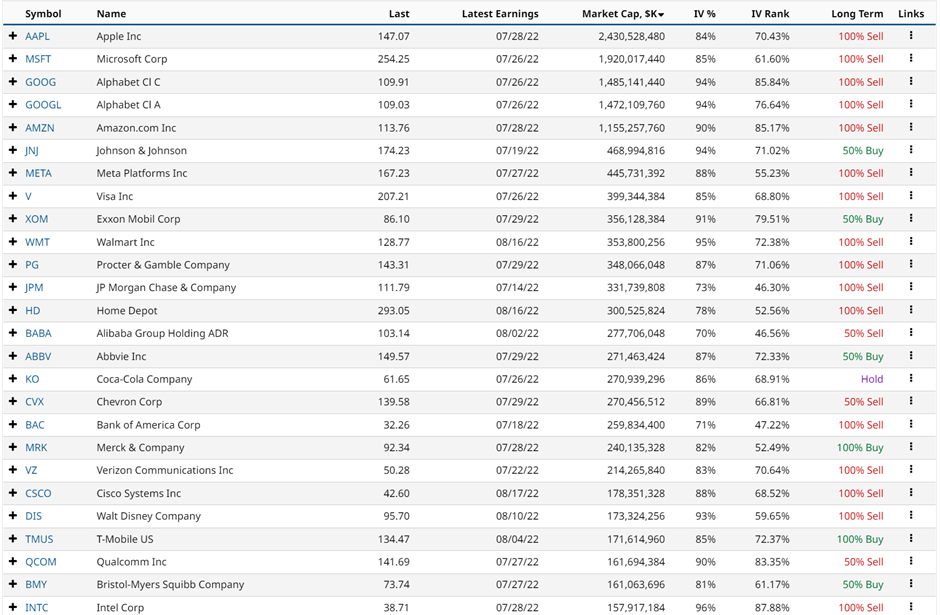The width and height of the screenshot is (940, 615).
Task: Open the links menu for Walmart Inc
Action: click(x=911, y=242)
